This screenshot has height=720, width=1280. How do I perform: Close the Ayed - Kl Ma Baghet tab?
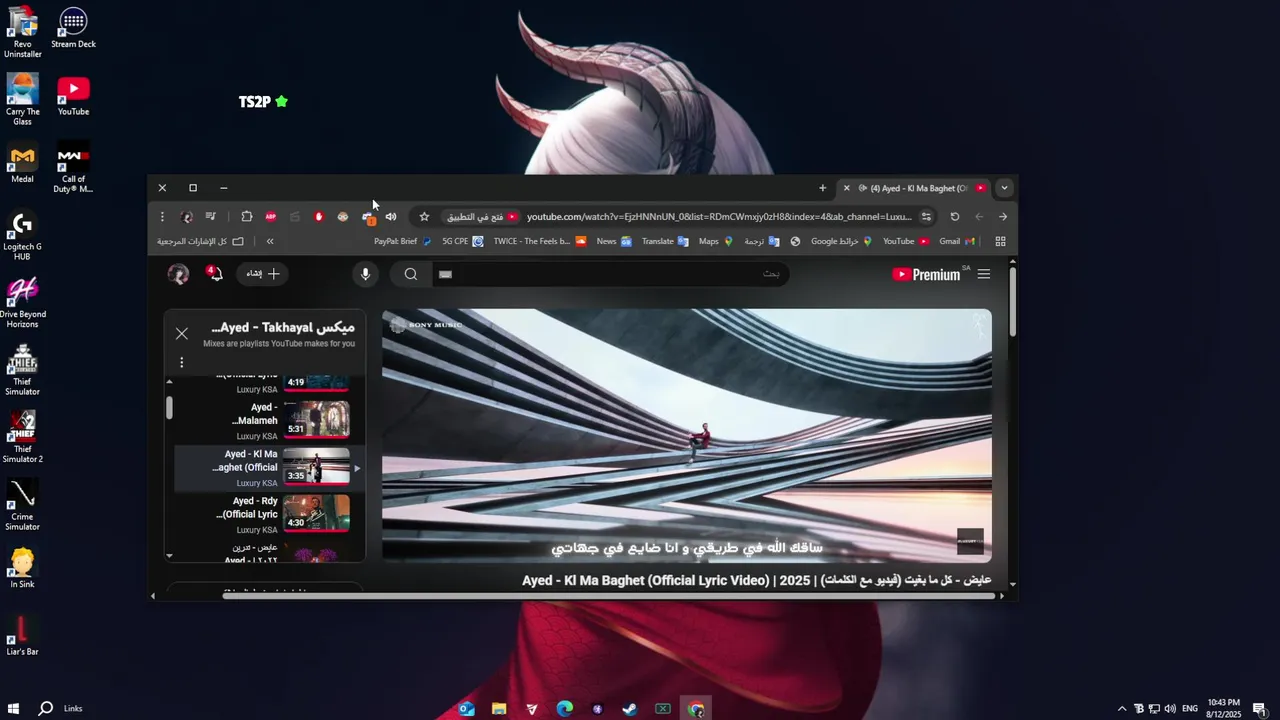(846, 188)
